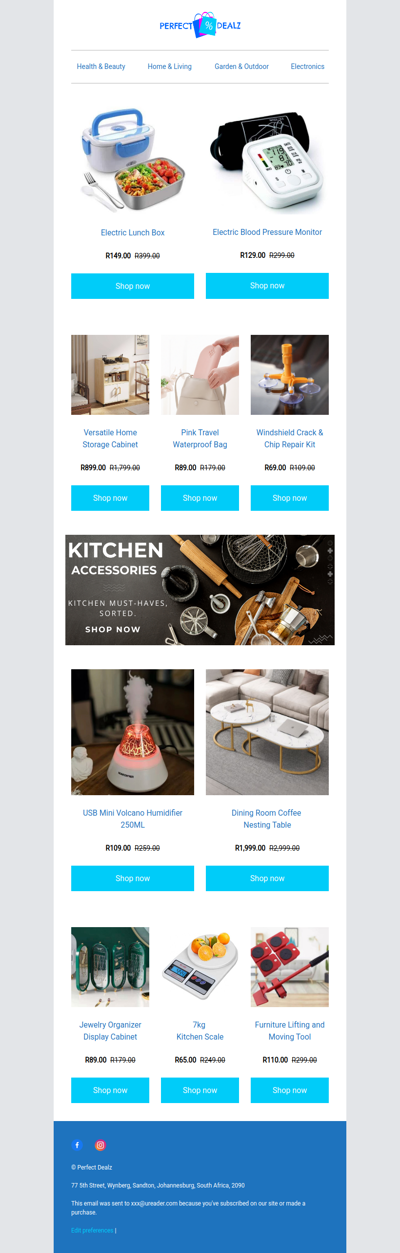This screenshot has height=1253, width=400.
Task: Select the Health & Beauty menu item
Action: pyautogui.click(x=101, y=66)
